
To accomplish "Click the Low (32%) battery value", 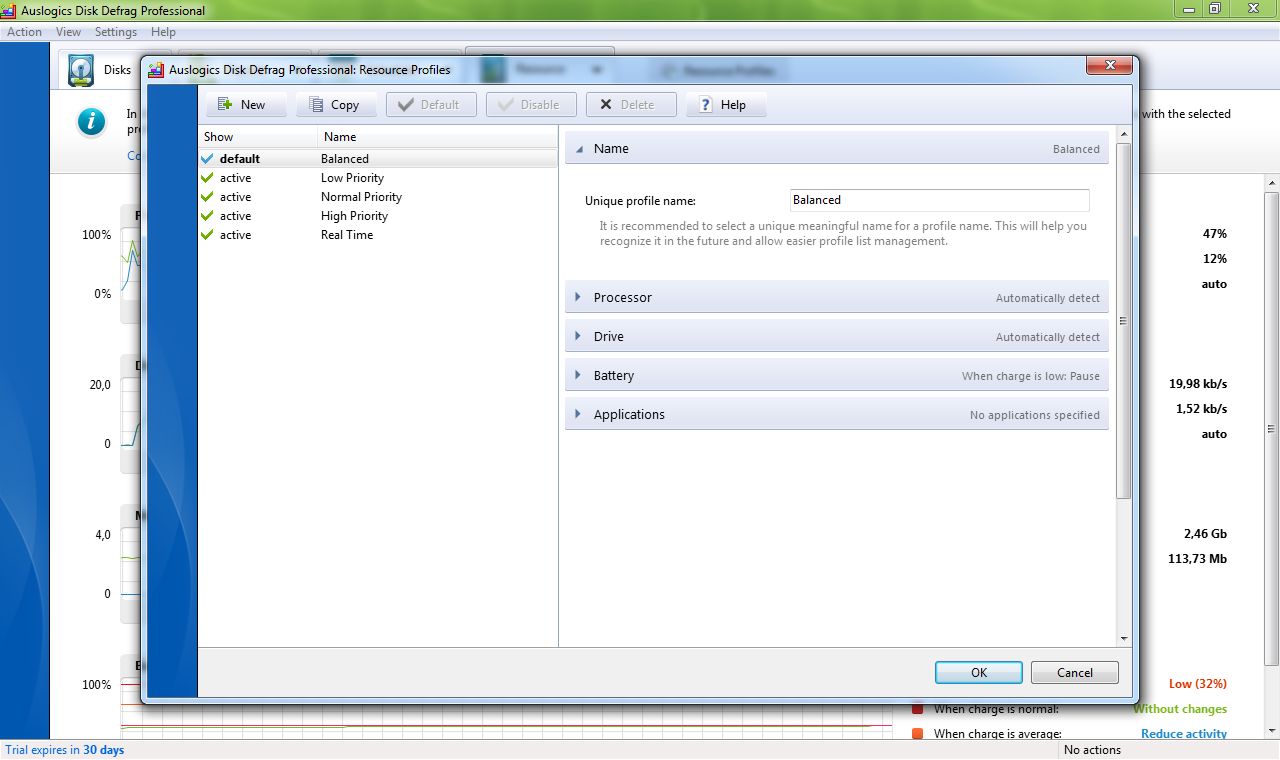I will tap(1198, 684).
